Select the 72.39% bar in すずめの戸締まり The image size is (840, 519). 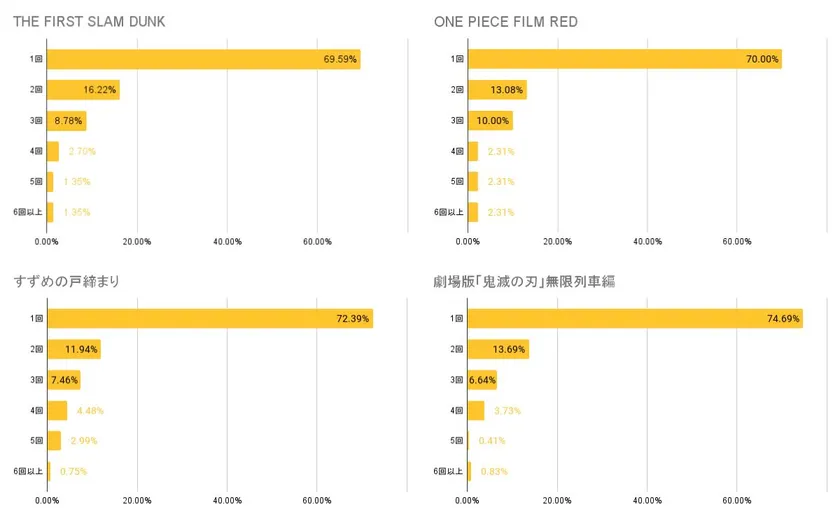pos(211,318)
